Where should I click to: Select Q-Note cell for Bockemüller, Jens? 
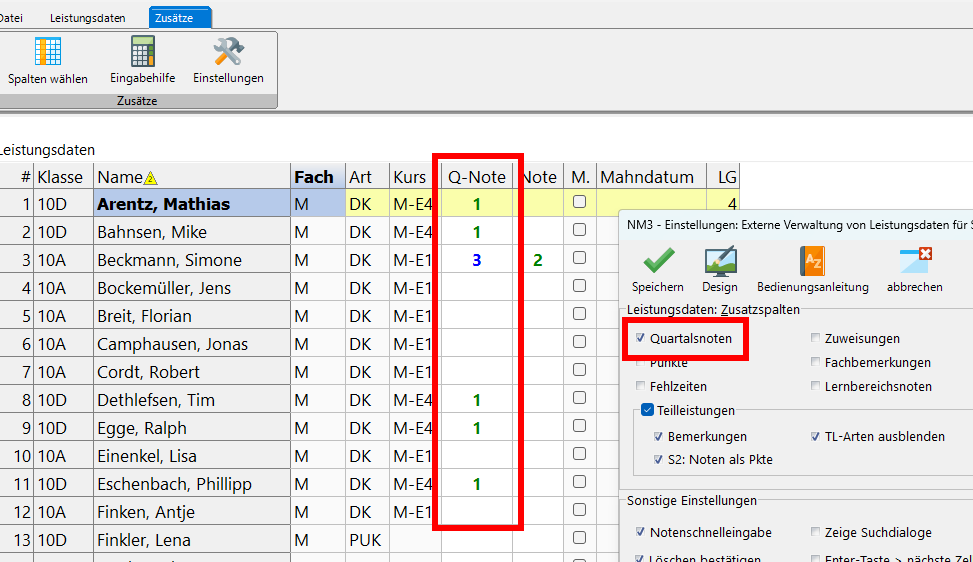[477, 288]
